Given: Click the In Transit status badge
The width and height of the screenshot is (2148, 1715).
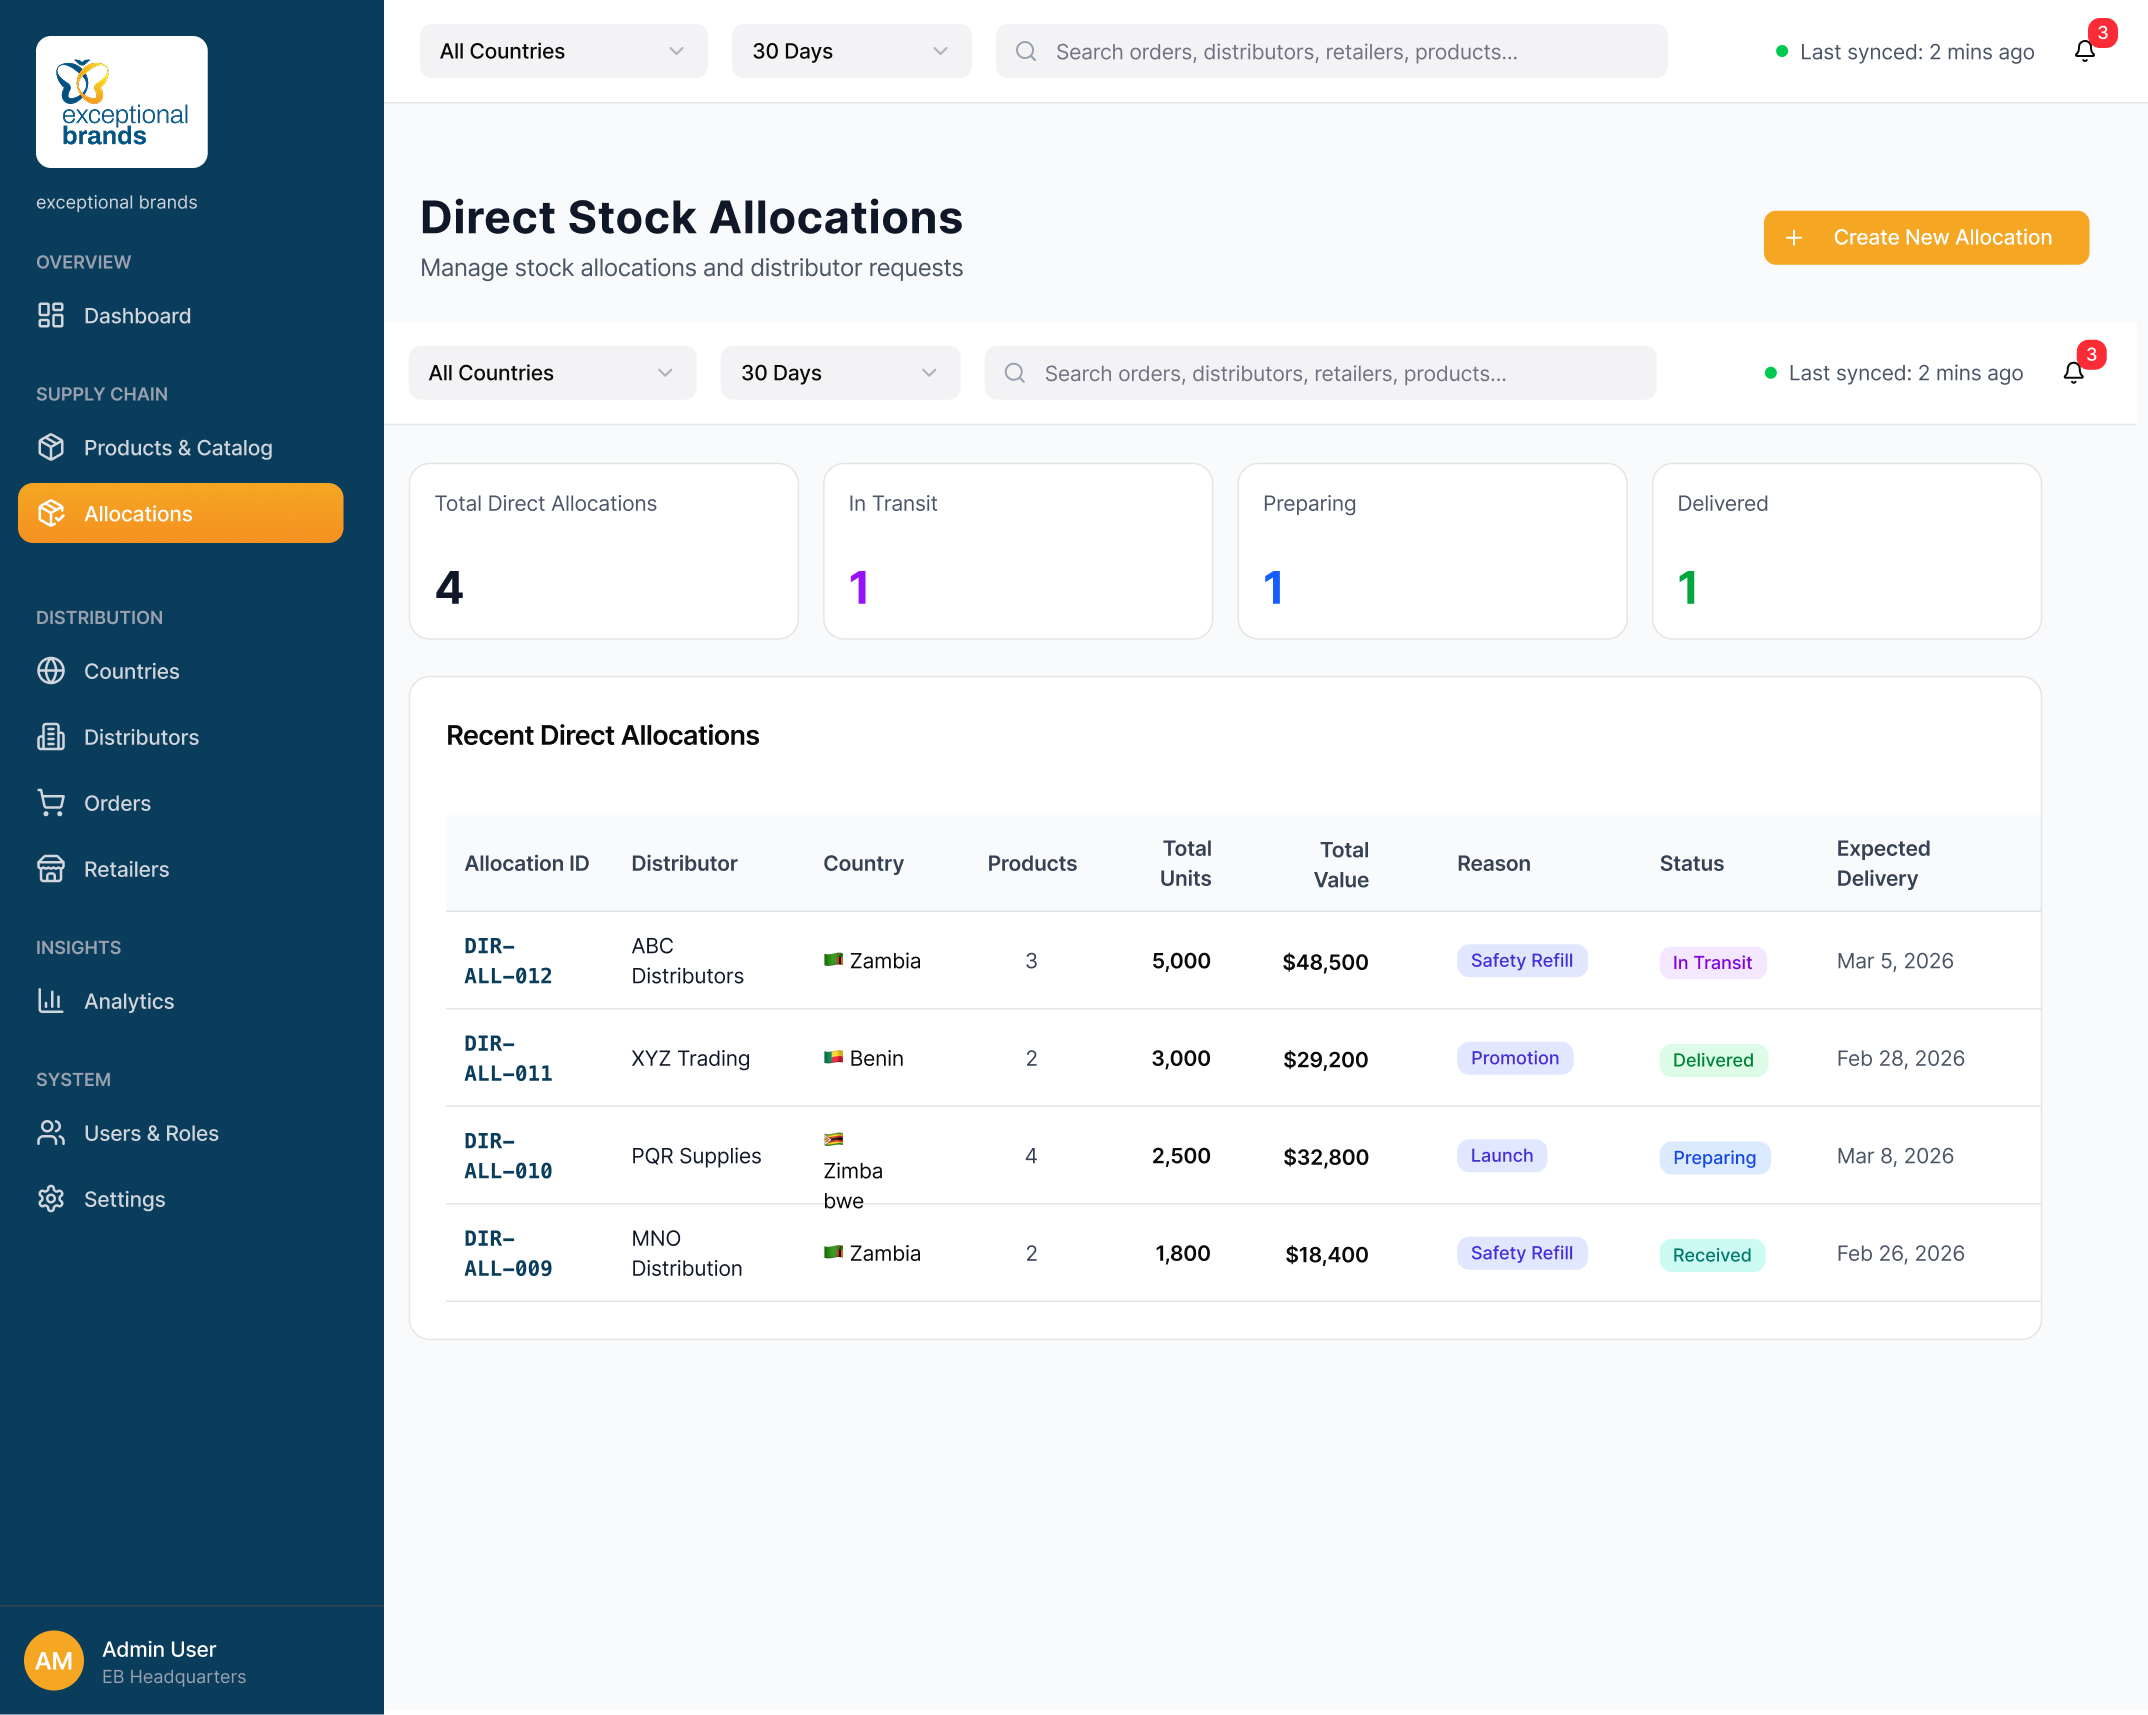Looking at the screenshot, I should coord(1713,962).
